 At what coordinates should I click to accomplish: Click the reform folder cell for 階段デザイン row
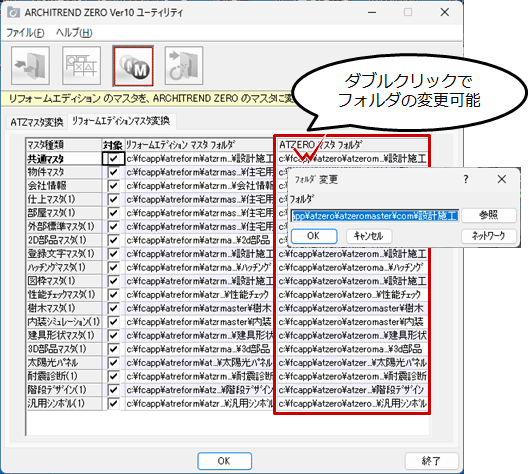point(199,390)
